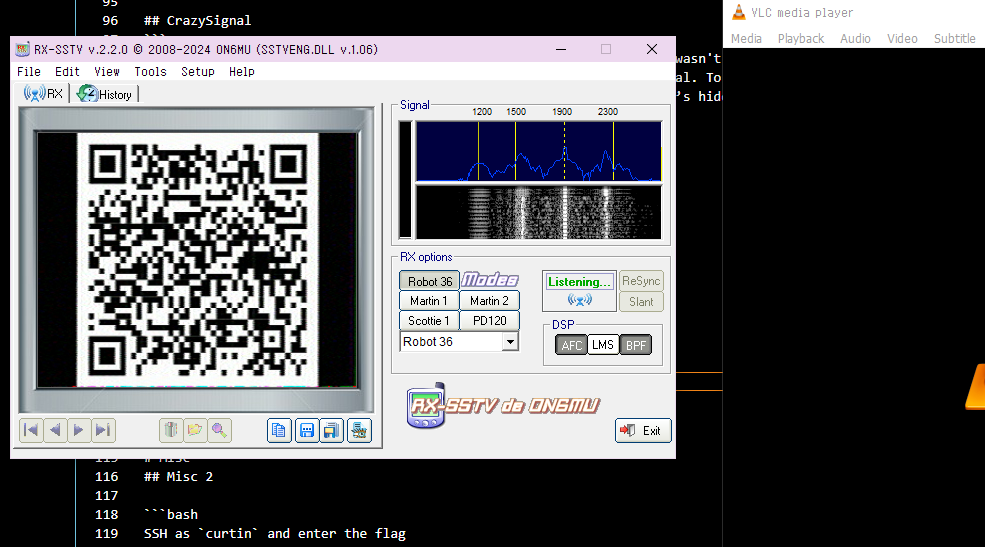Open the View menu

[107, 72]
